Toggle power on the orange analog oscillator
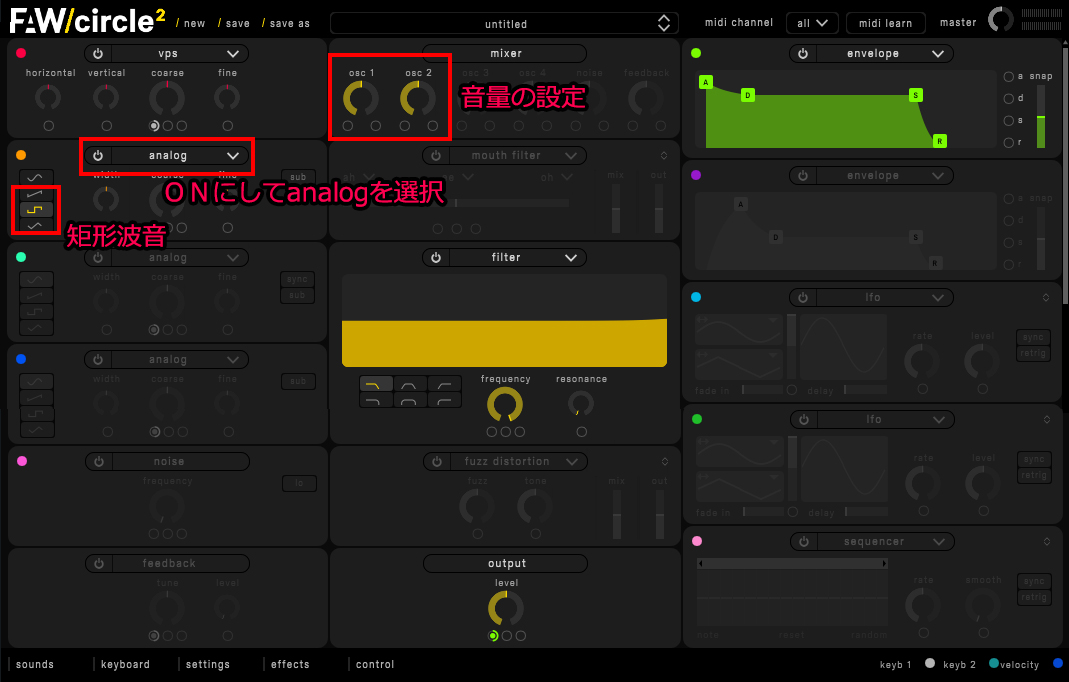1069x682 pixels. (98, 155)
